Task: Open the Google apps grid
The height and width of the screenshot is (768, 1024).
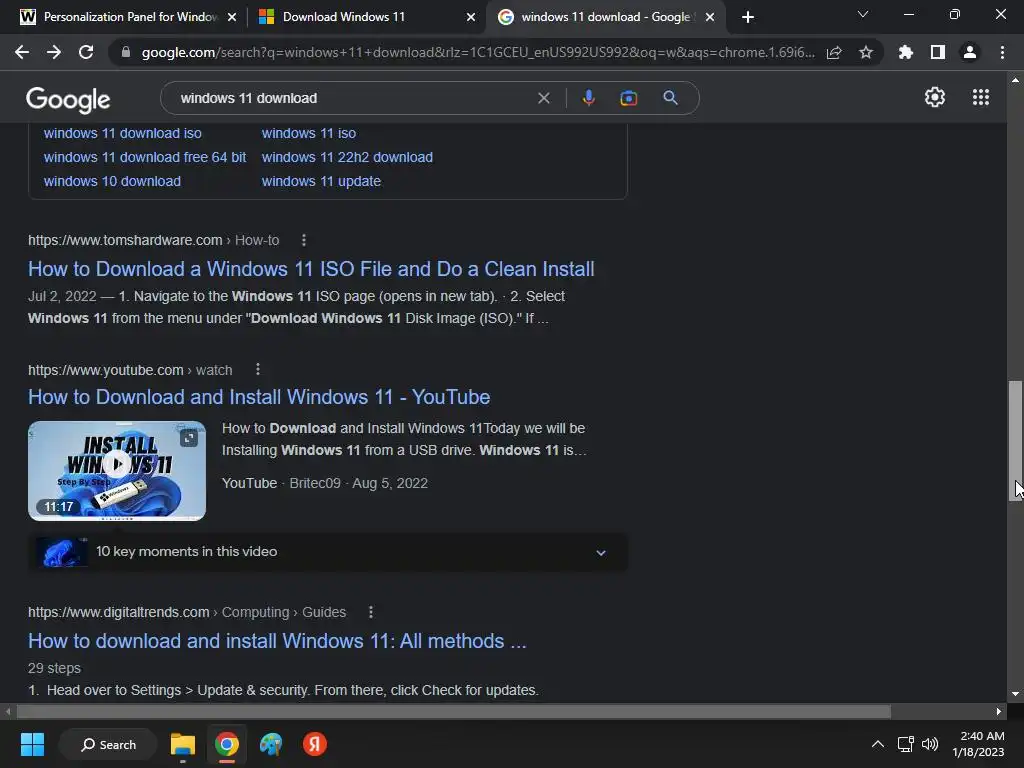Action: click(980, 97)
